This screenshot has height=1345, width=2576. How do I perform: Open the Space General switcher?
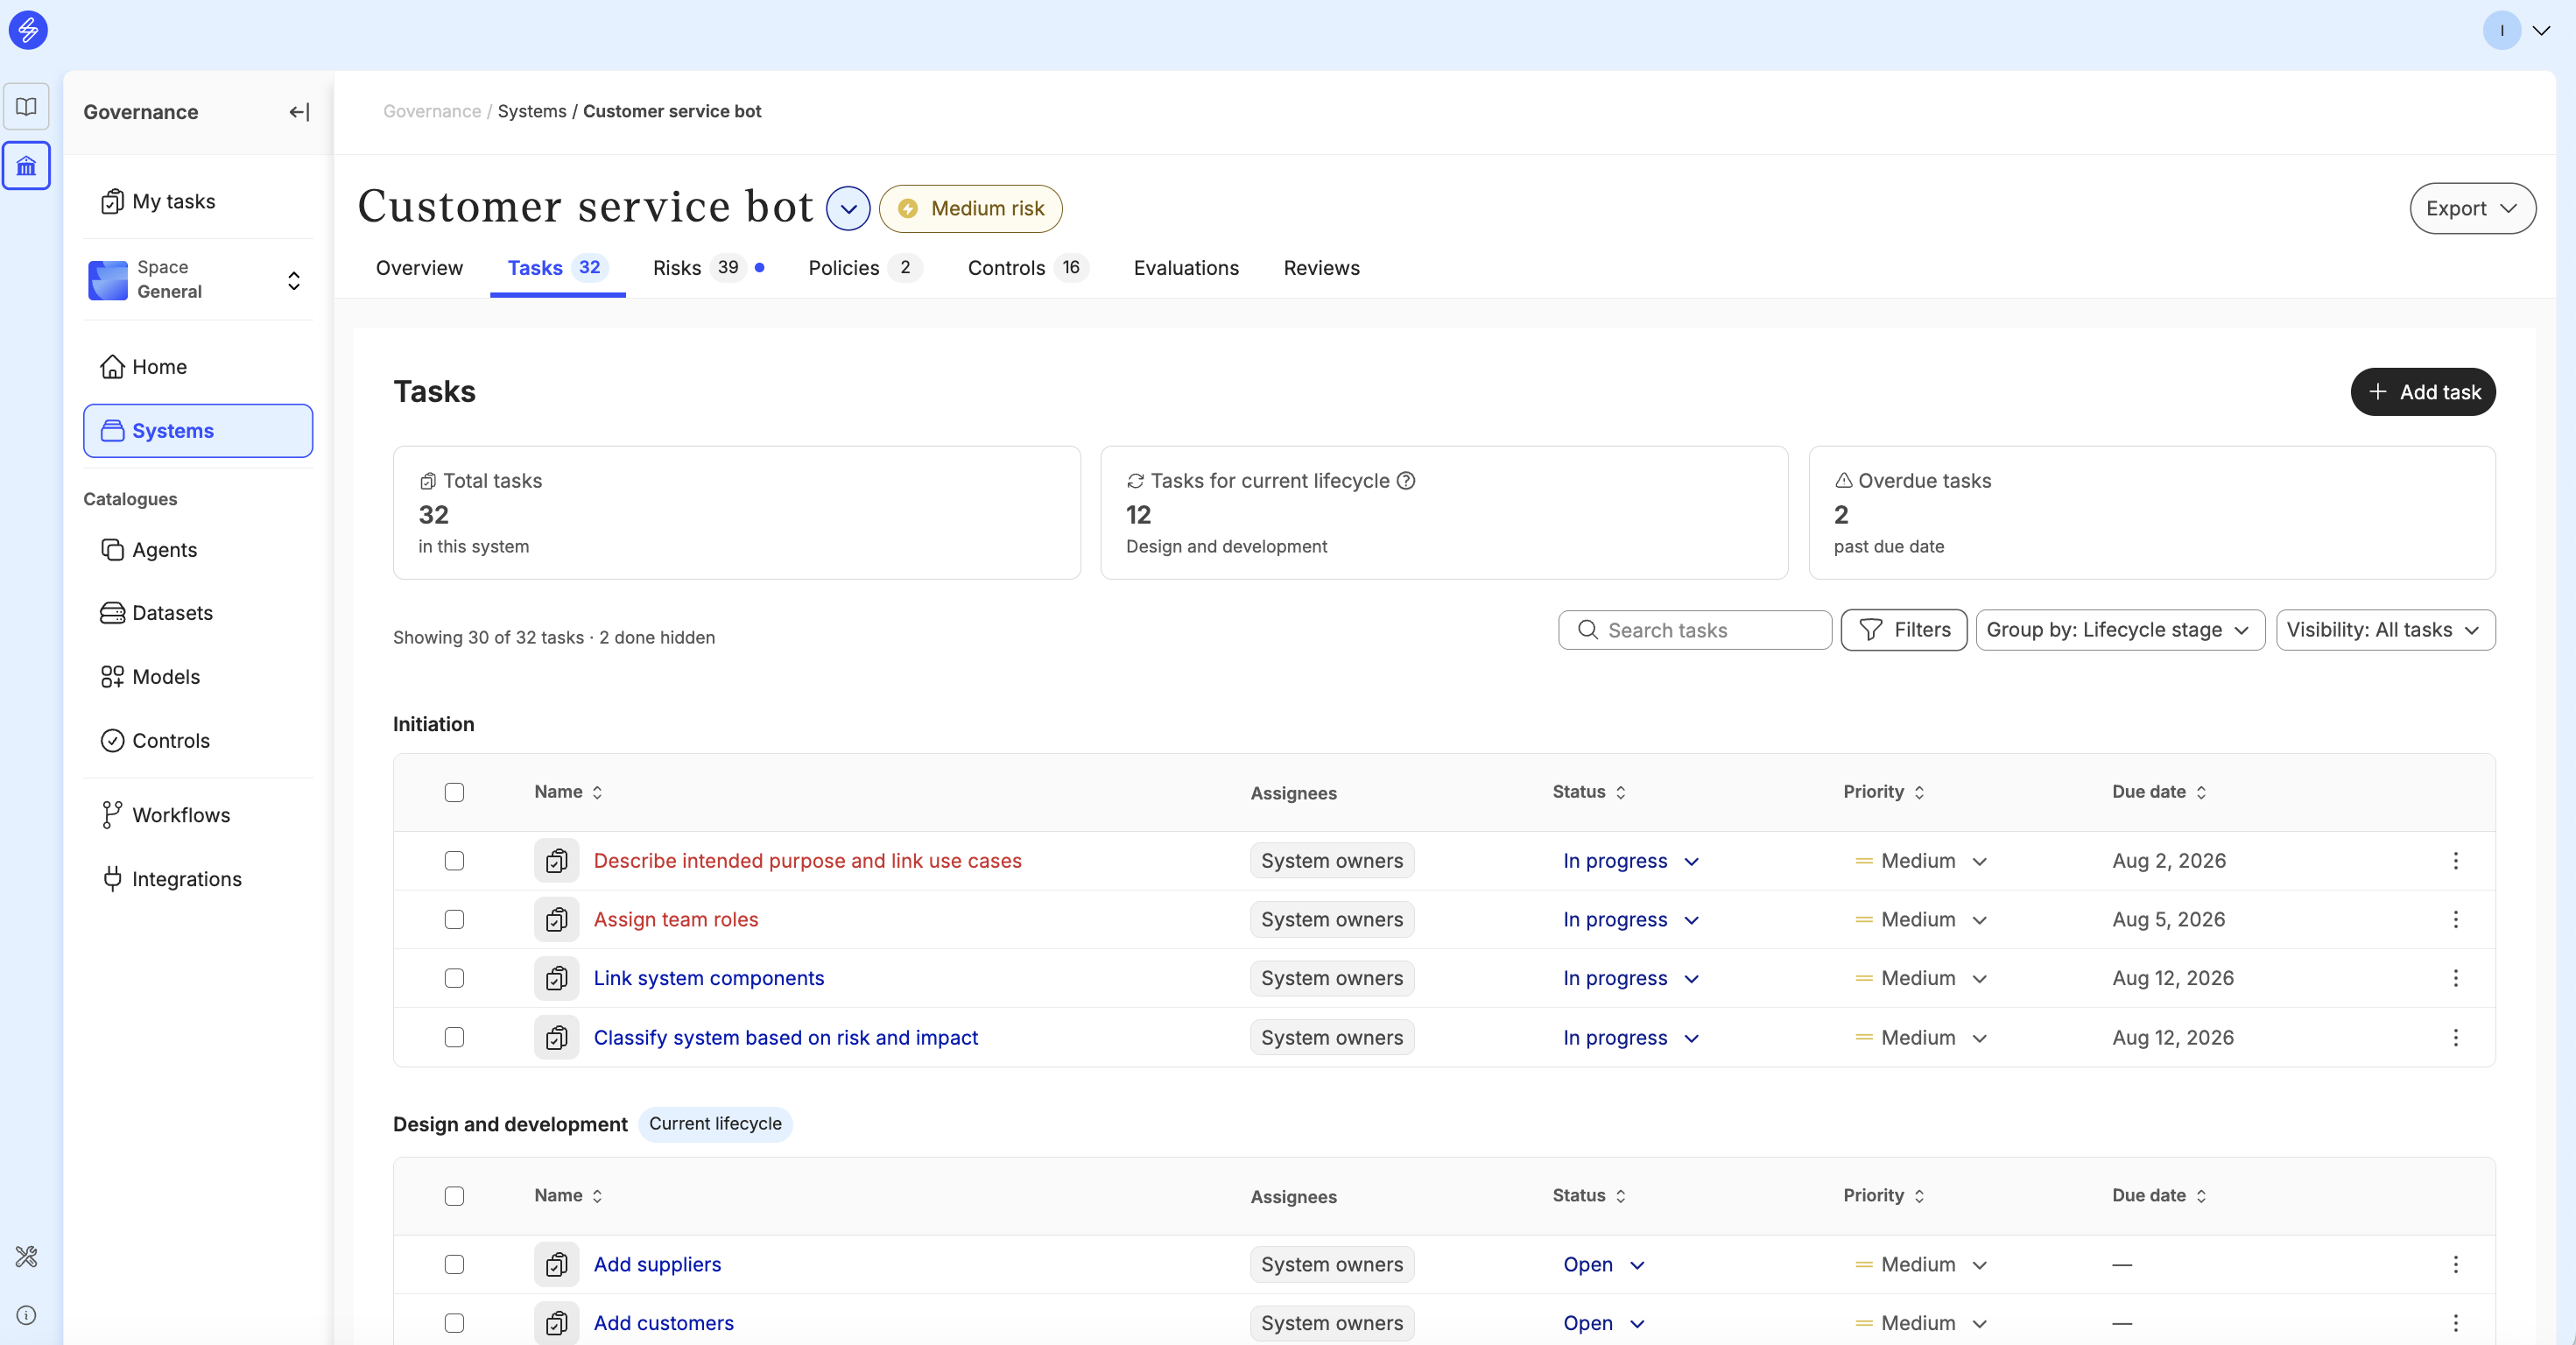(198, 280)
